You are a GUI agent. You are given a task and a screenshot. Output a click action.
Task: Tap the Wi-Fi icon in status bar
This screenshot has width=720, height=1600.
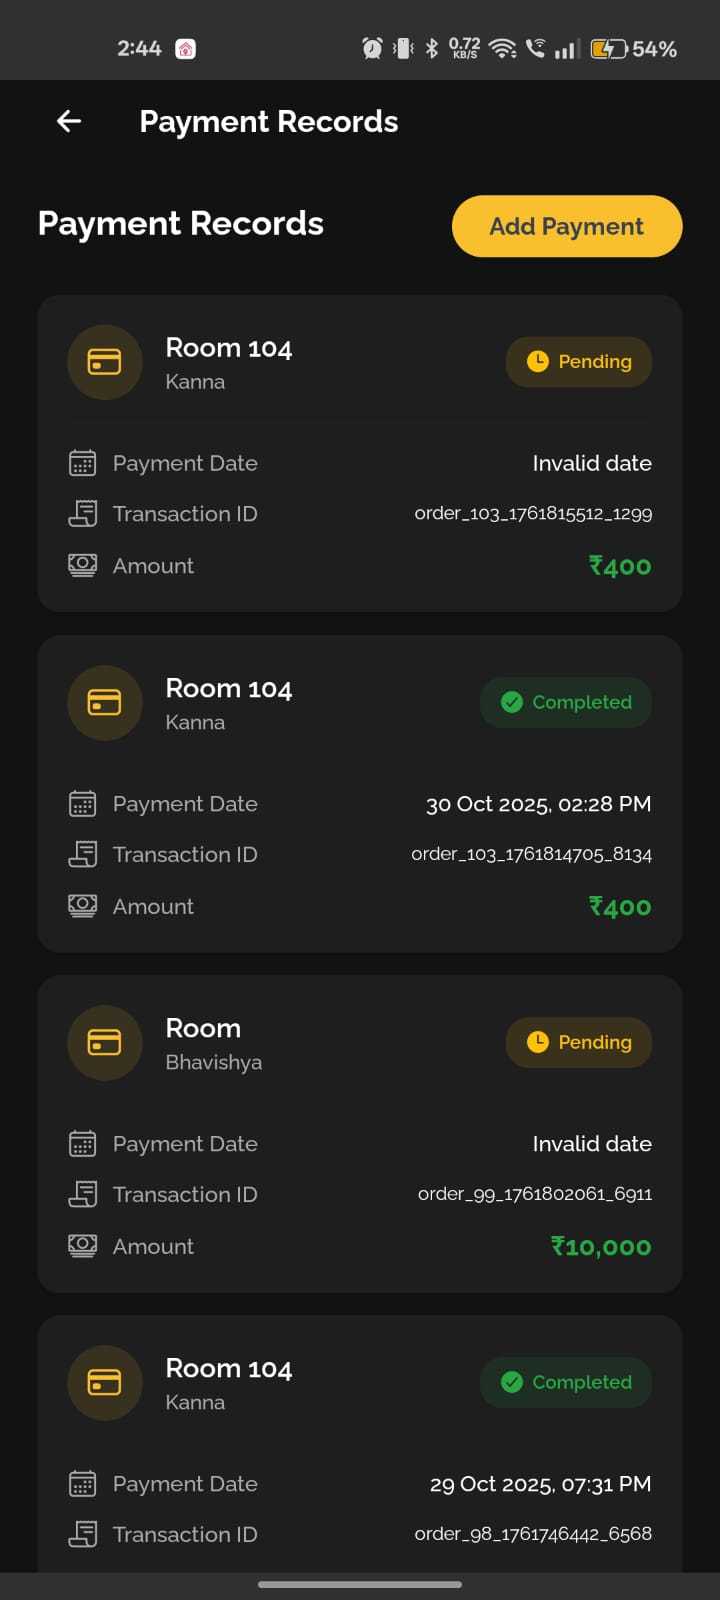pyautogui.click(x=503, y=49)
